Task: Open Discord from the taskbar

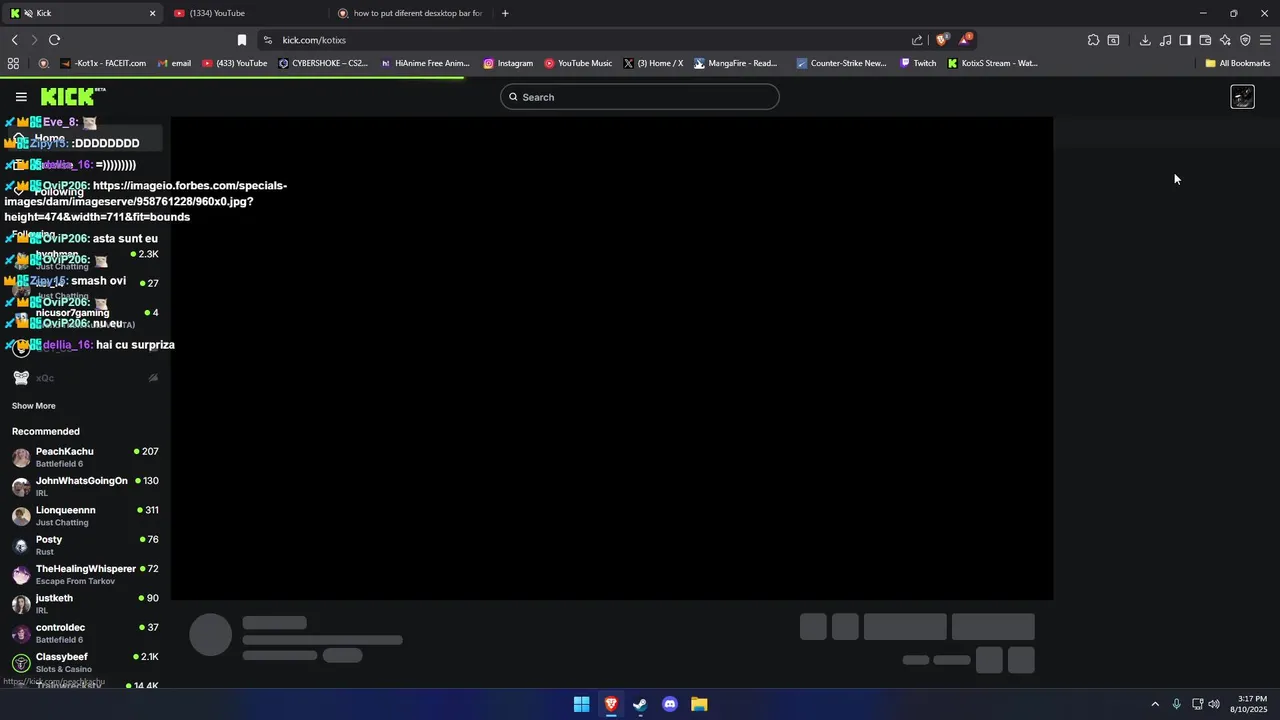Action: (670, 704)
